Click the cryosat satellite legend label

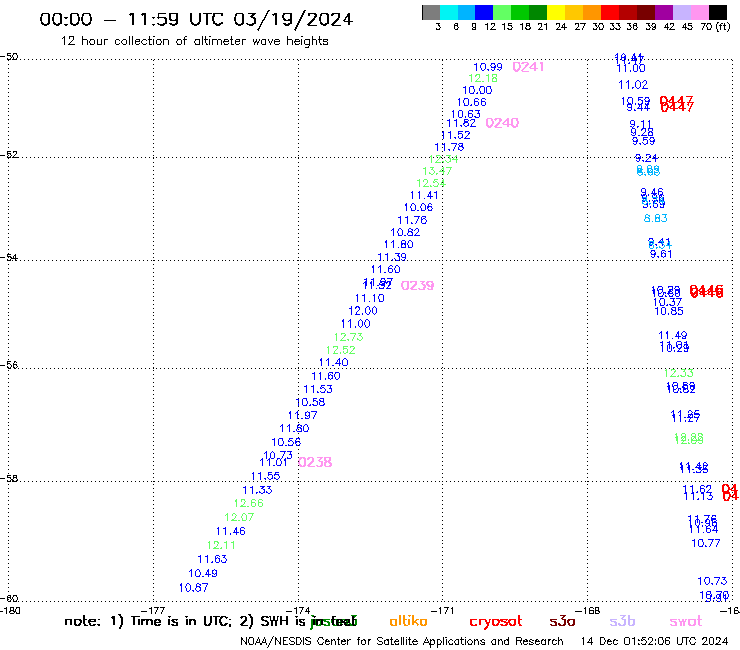point(496,622)
